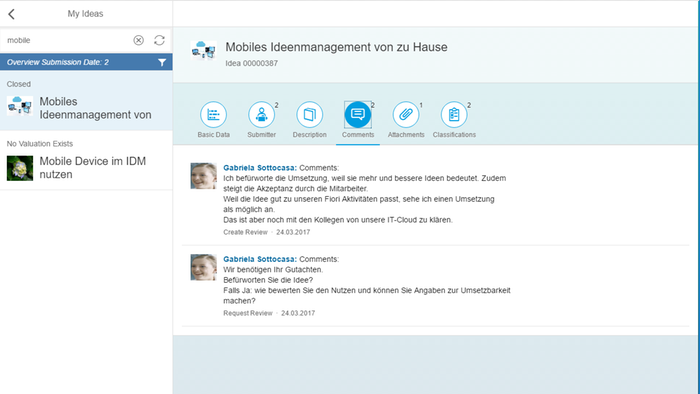Clear the search field with the X icon
700x394 pixels.
pos(138,40)
